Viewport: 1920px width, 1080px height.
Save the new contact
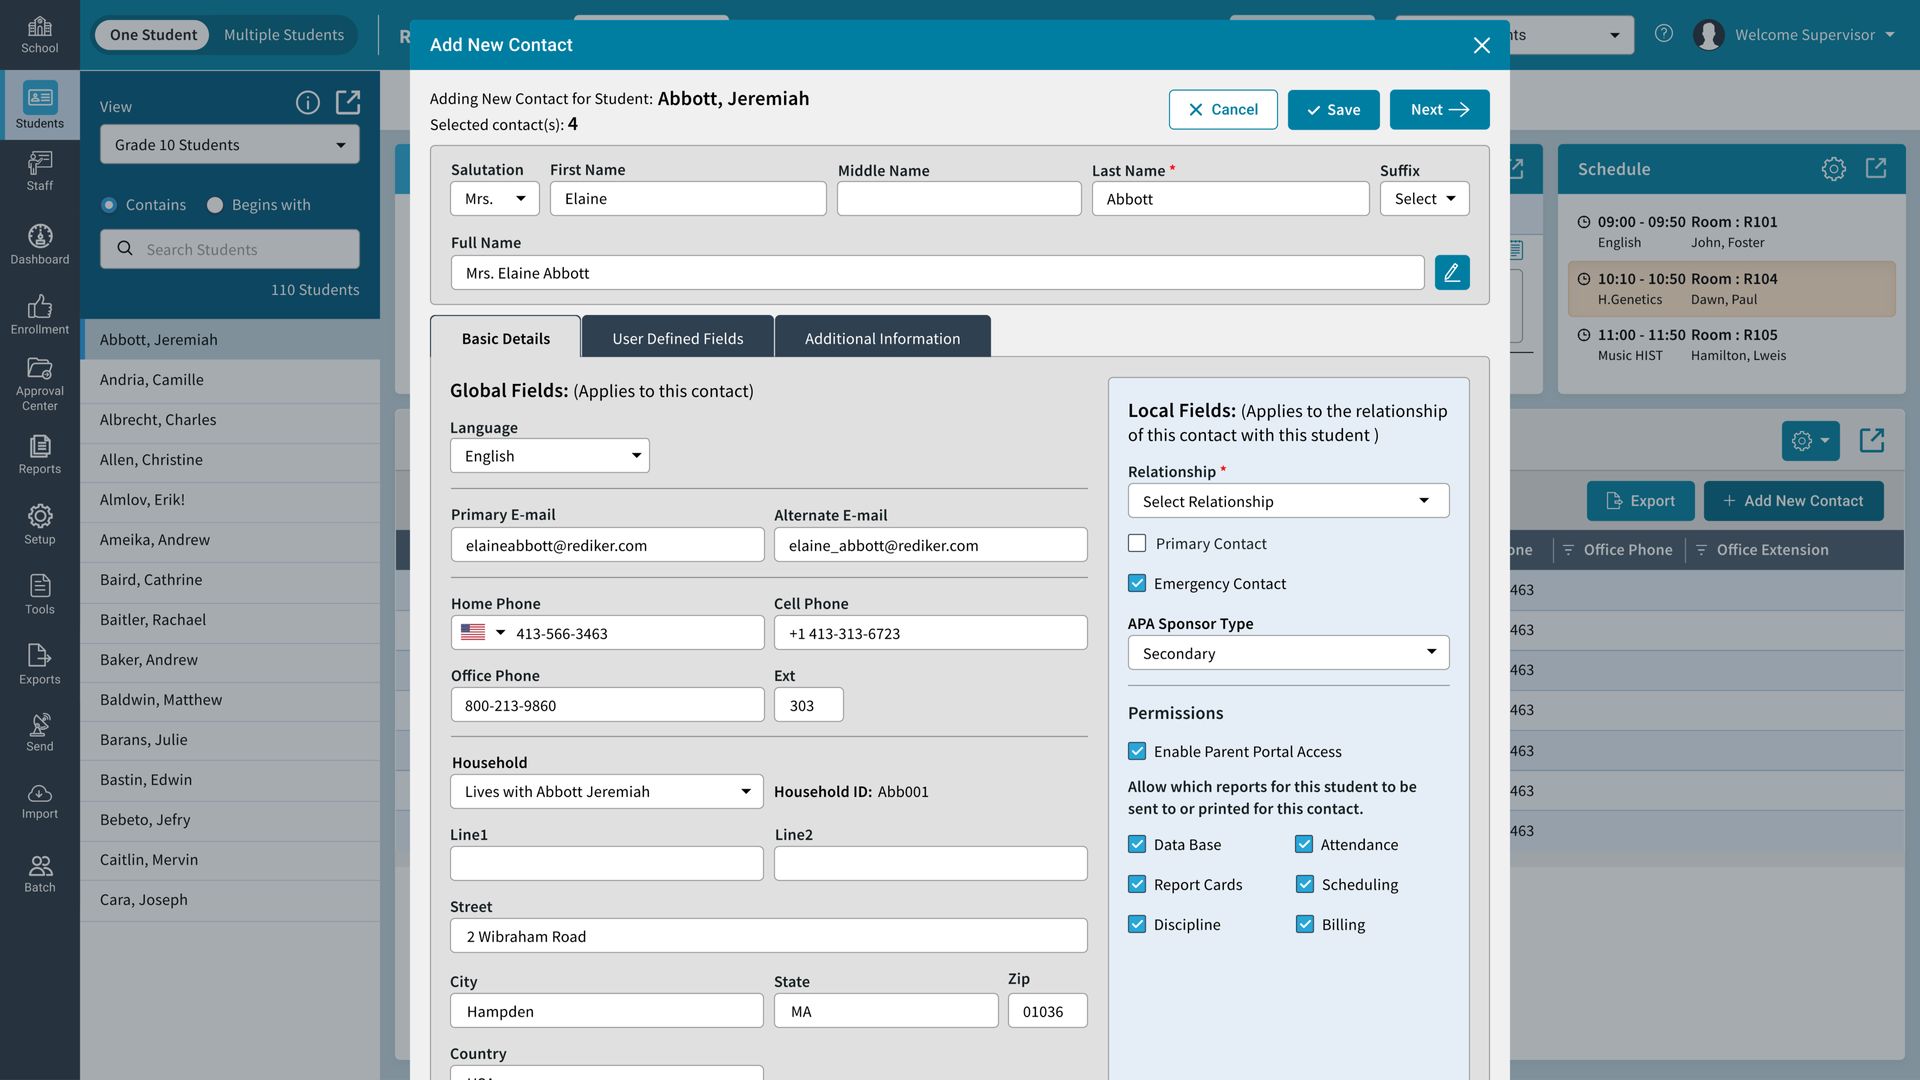[1333, 109]
